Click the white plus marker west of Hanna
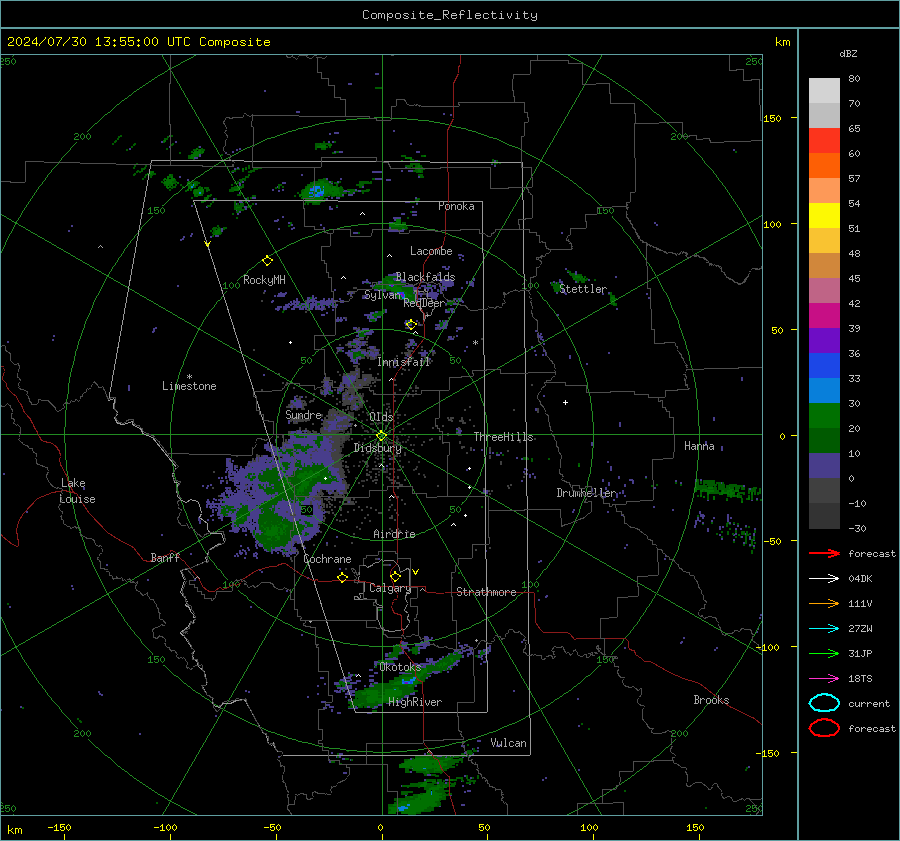The image size is (900, 841). click(565, 402)
